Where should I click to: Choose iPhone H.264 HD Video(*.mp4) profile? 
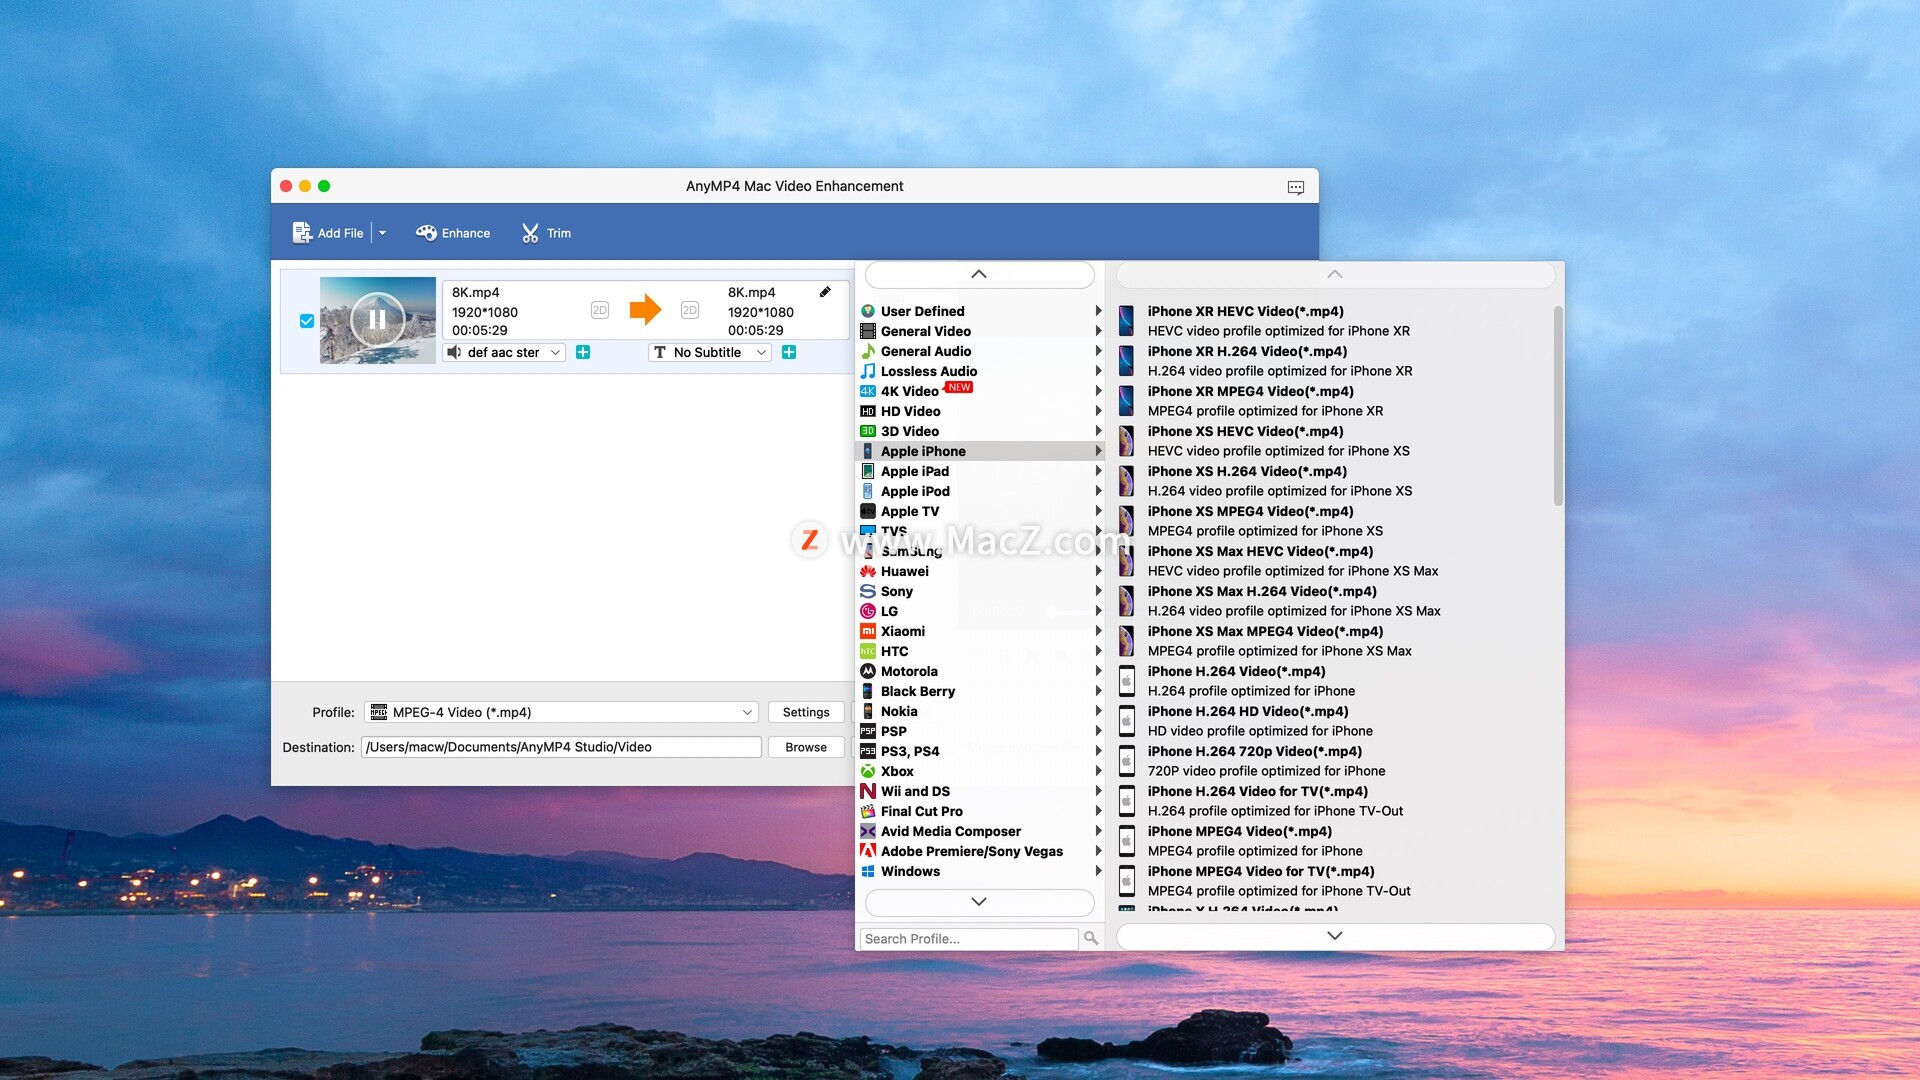point(1334,721)
